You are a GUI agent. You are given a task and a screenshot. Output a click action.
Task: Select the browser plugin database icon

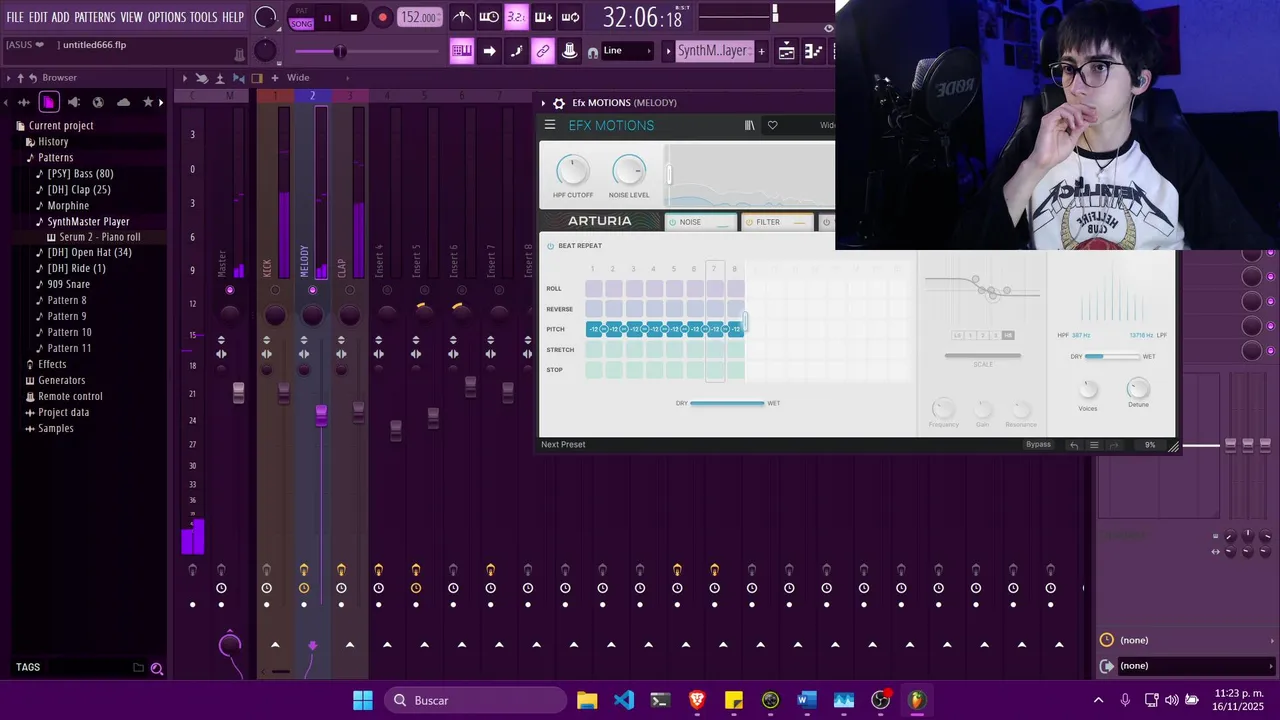[x=73, y=102]
